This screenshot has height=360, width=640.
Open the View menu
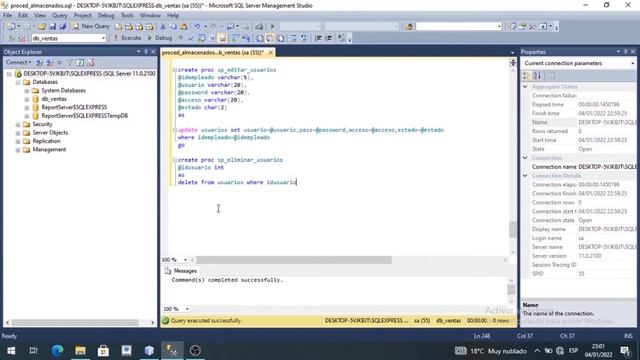tap(40, 16)
